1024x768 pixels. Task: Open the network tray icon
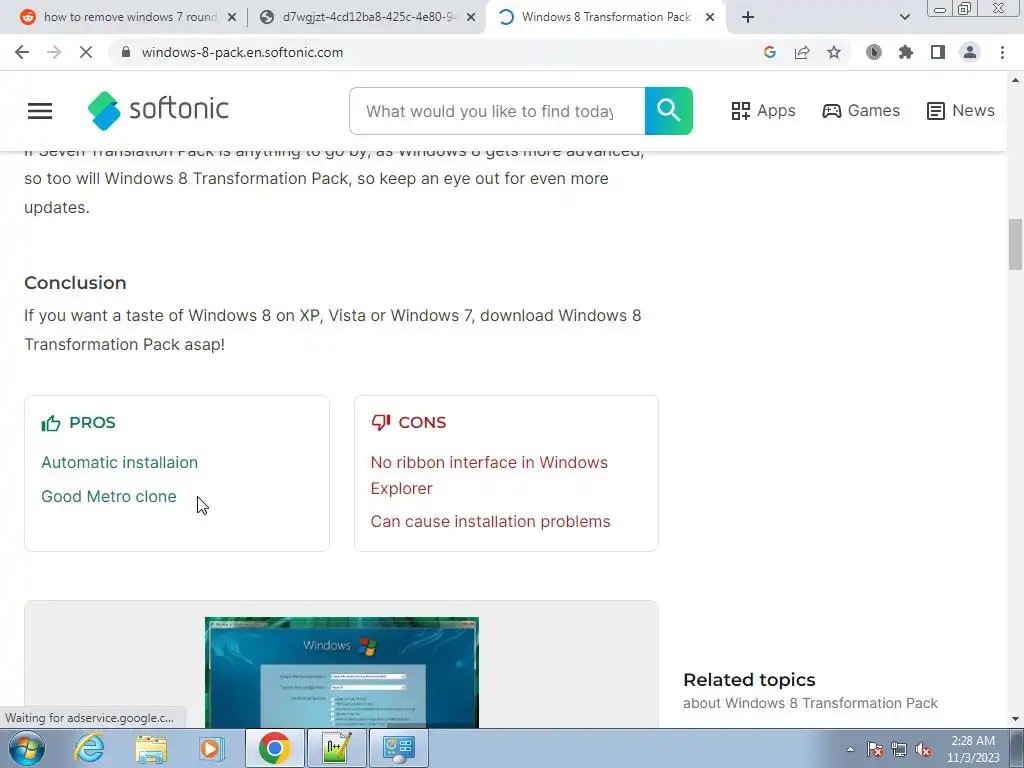pos(899,749)
